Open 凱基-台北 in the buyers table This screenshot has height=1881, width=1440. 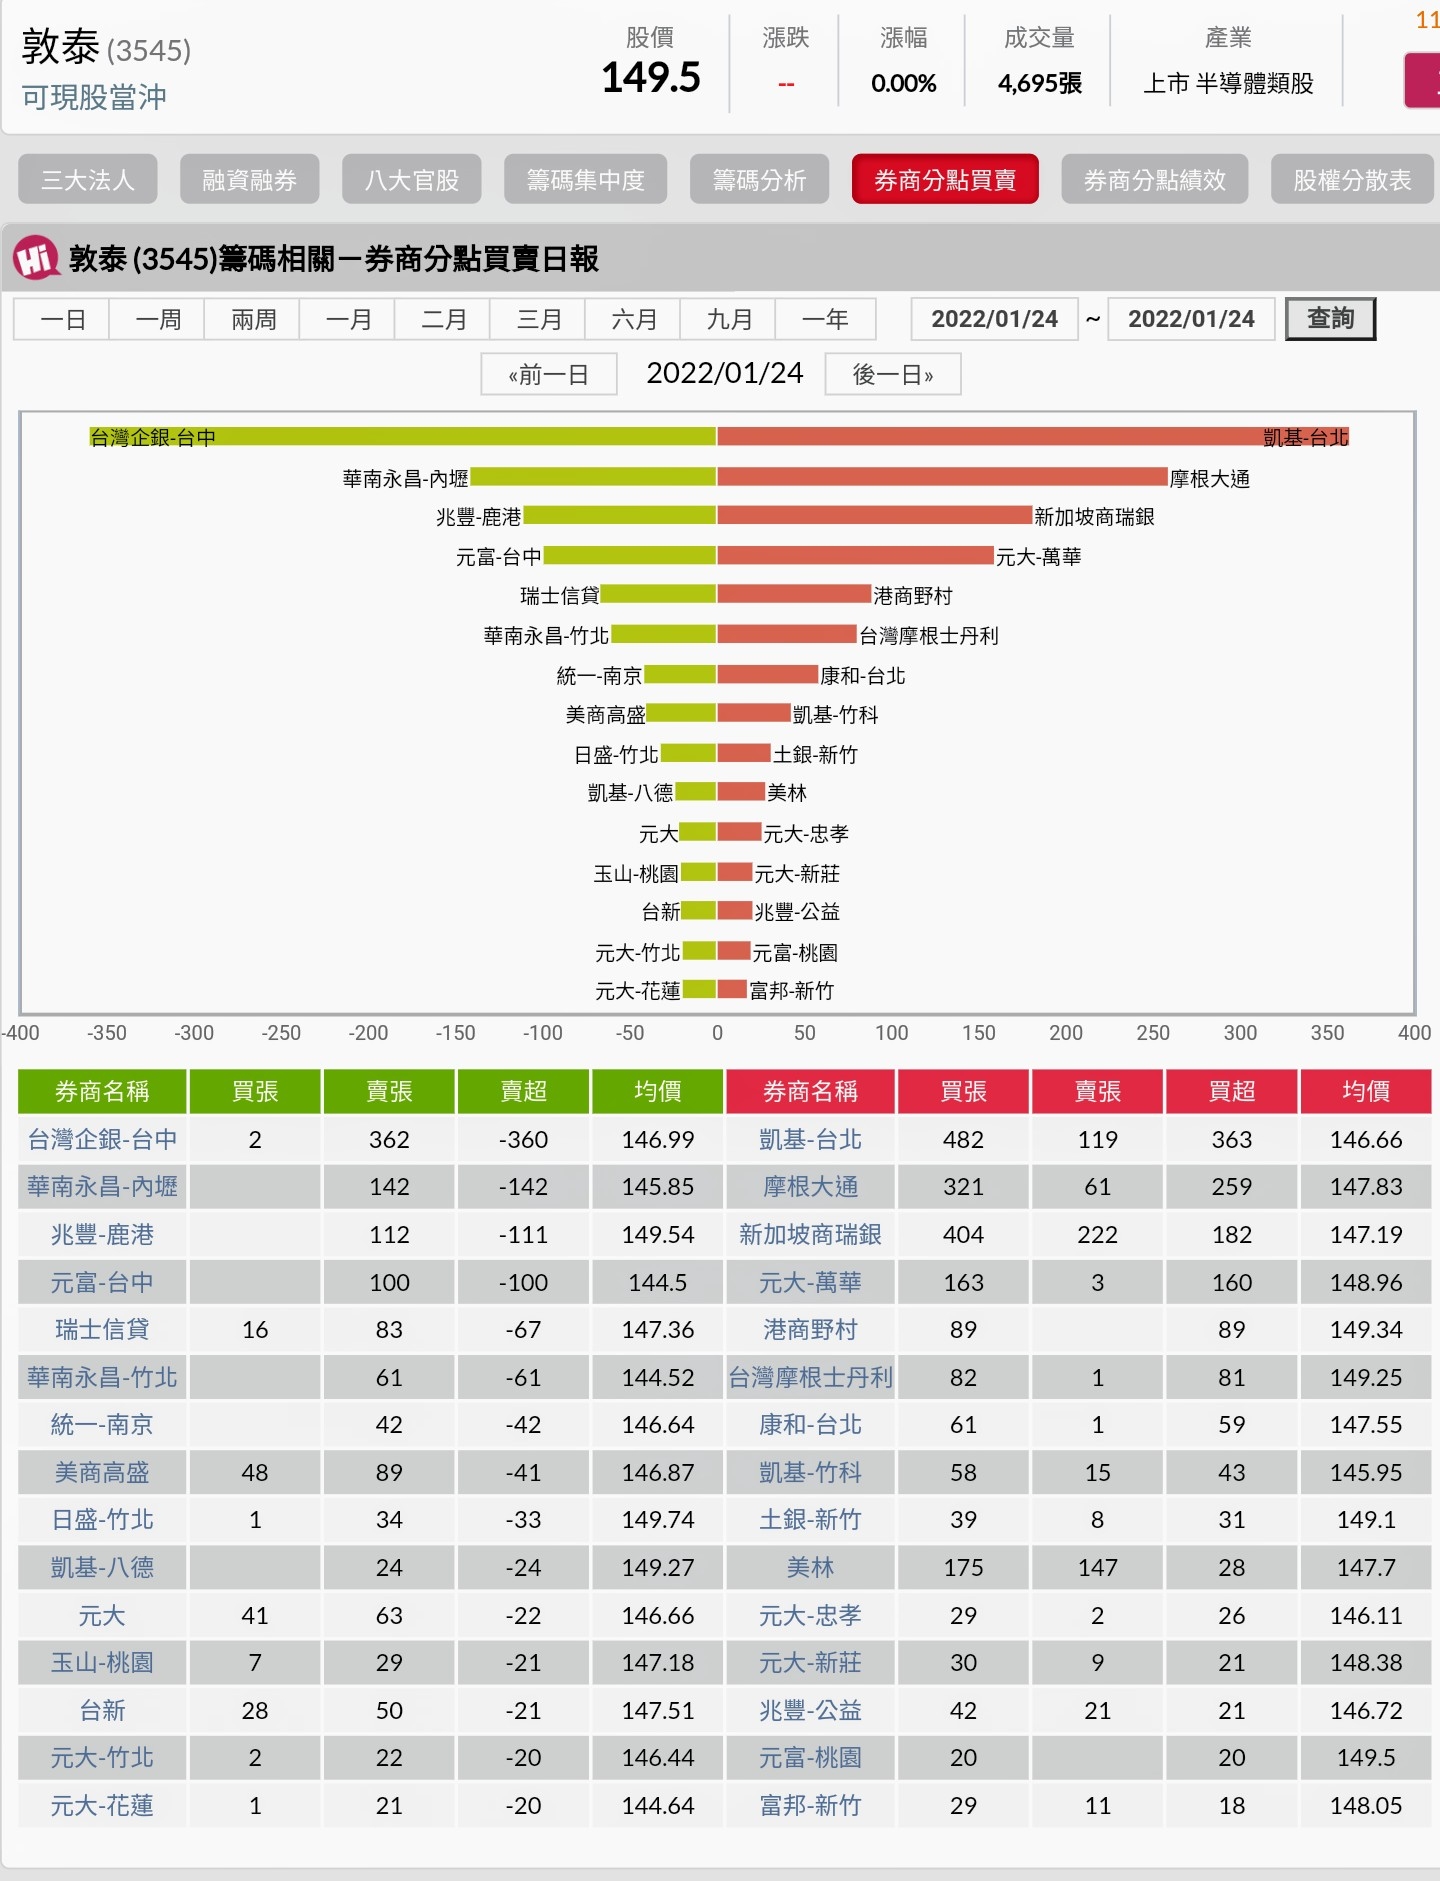point(810,1139)
